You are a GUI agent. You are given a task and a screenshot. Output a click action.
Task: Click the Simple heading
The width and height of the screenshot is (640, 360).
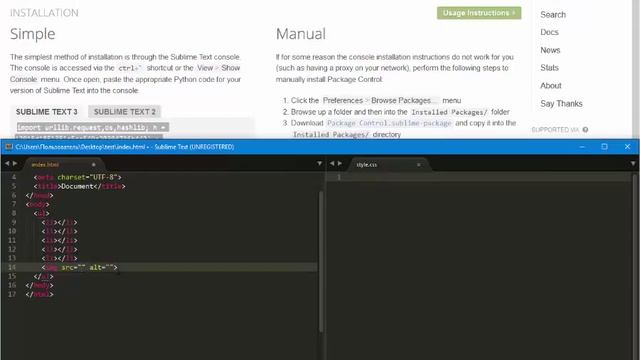point(33,34)
